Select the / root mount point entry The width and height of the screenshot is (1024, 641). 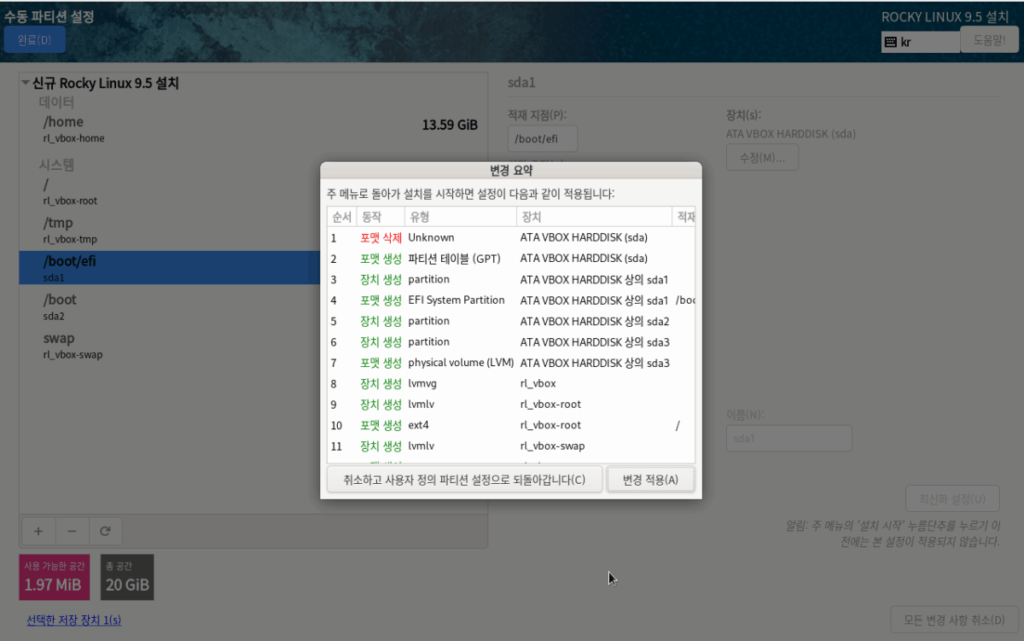170,191
